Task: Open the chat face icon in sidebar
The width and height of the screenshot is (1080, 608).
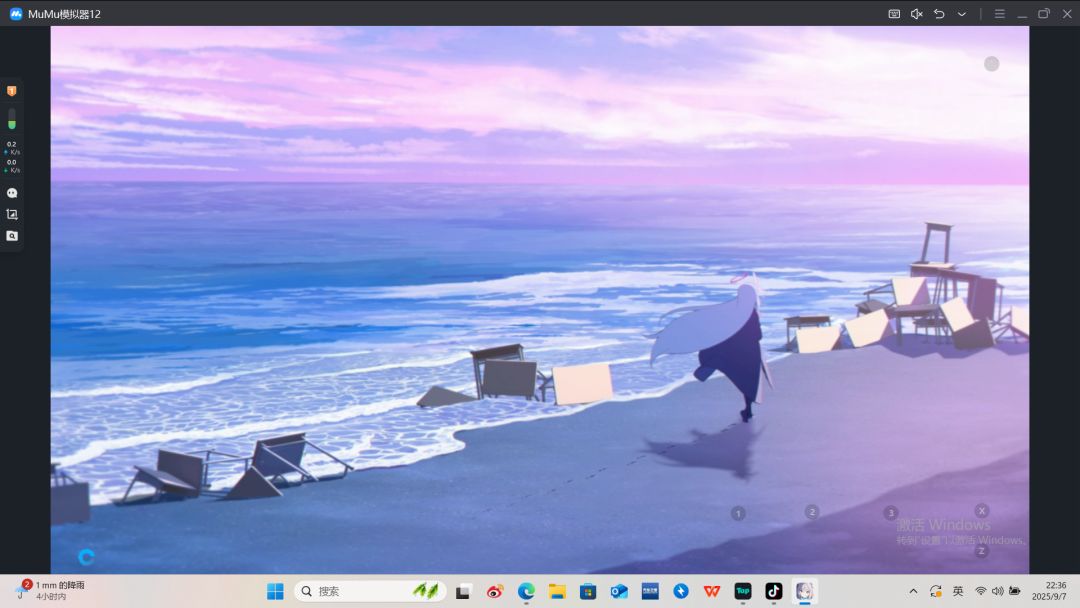Action: click(12, 193)
